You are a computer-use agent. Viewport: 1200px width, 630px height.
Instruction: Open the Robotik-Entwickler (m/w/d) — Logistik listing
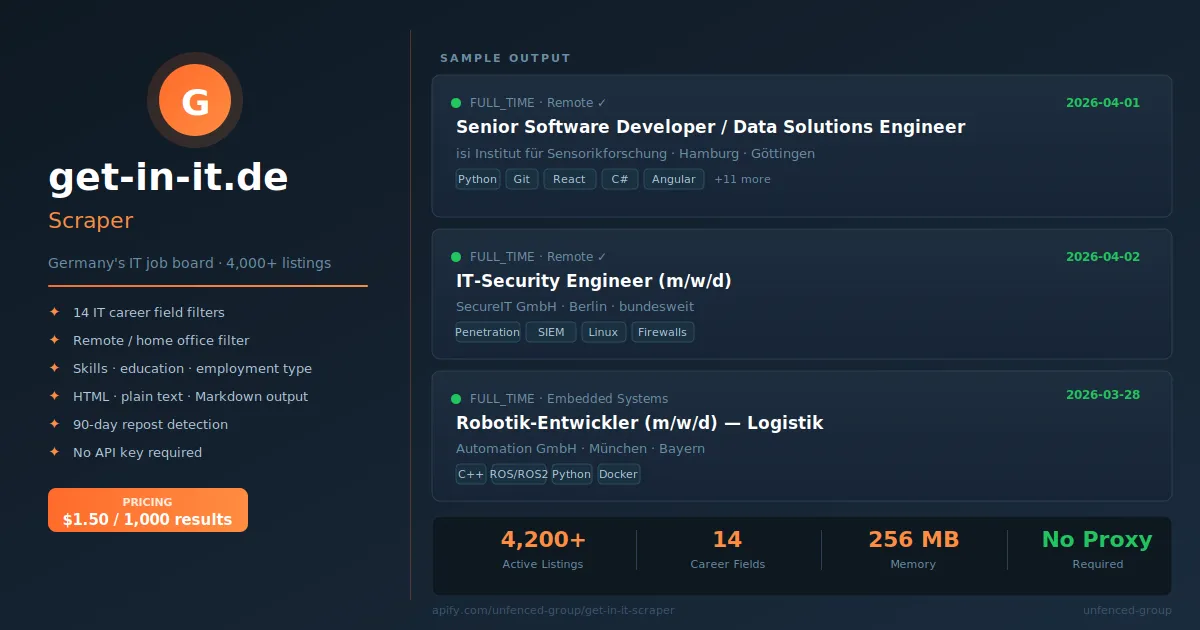tap(640, 423)
